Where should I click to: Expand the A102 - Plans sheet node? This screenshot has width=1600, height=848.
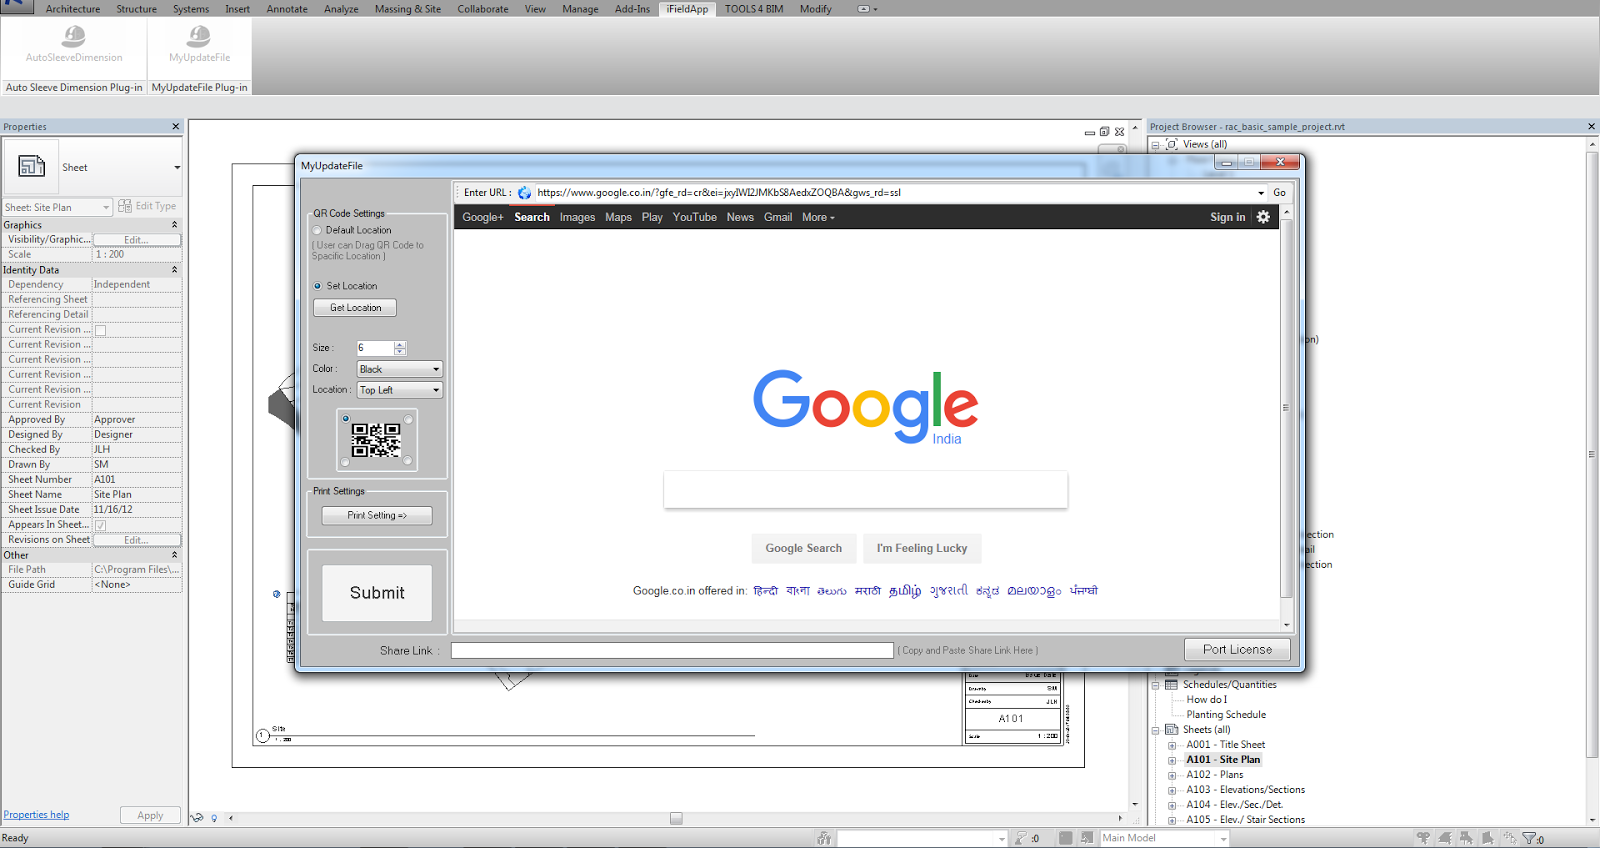click(1172, 775)
